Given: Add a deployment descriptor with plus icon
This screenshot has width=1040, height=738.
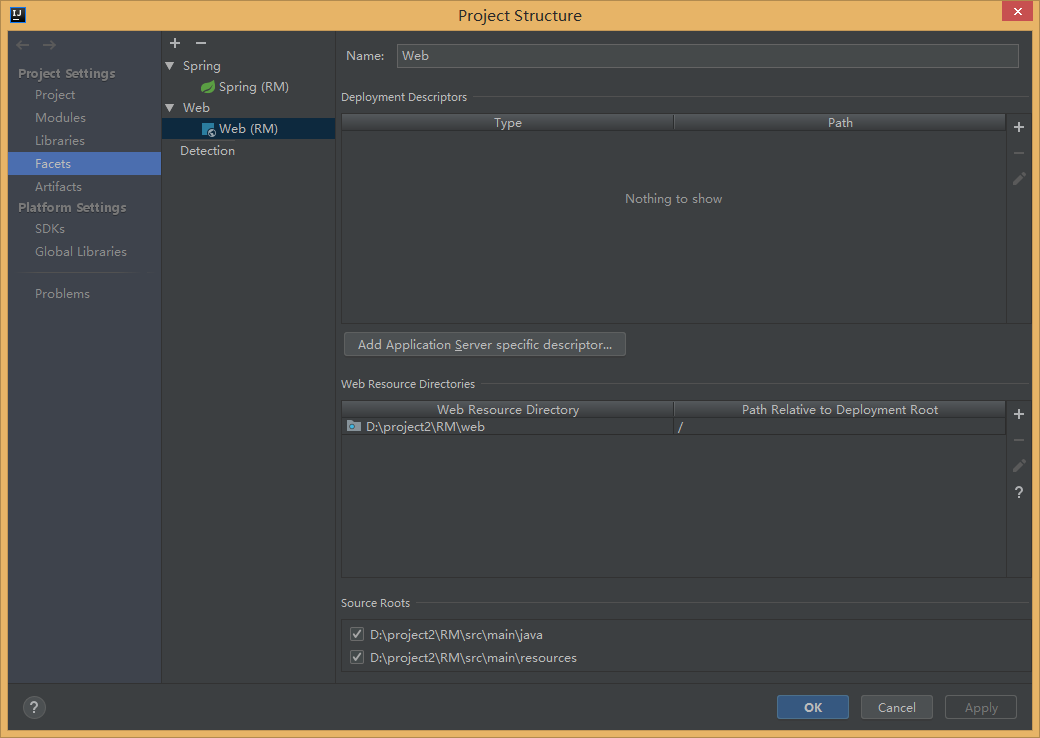Looking at the screenshot, I should pyautogui.click(x=1019, y=127).
